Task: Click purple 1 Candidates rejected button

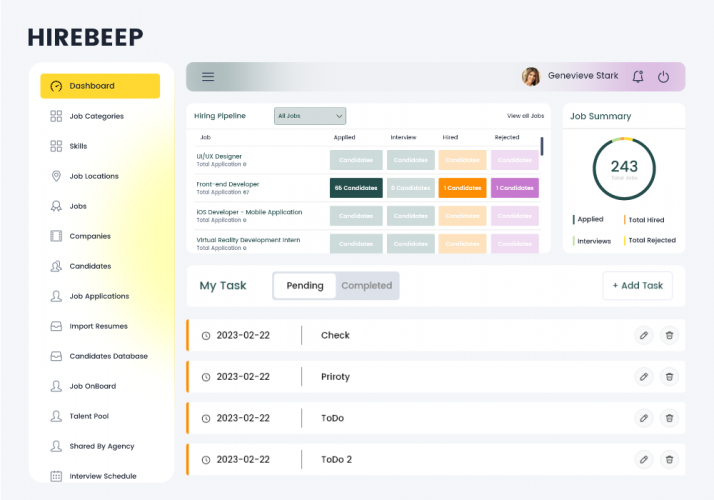Action: 515,188
